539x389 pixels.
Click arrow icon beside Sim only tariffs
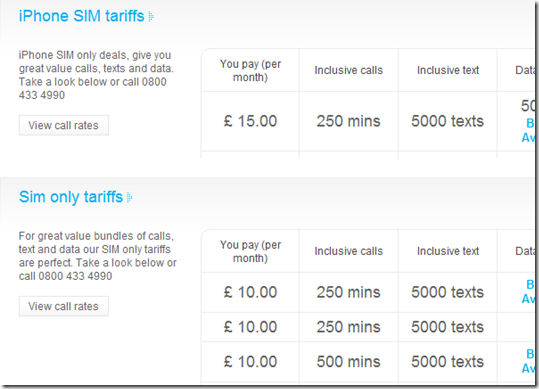(130, 198)
